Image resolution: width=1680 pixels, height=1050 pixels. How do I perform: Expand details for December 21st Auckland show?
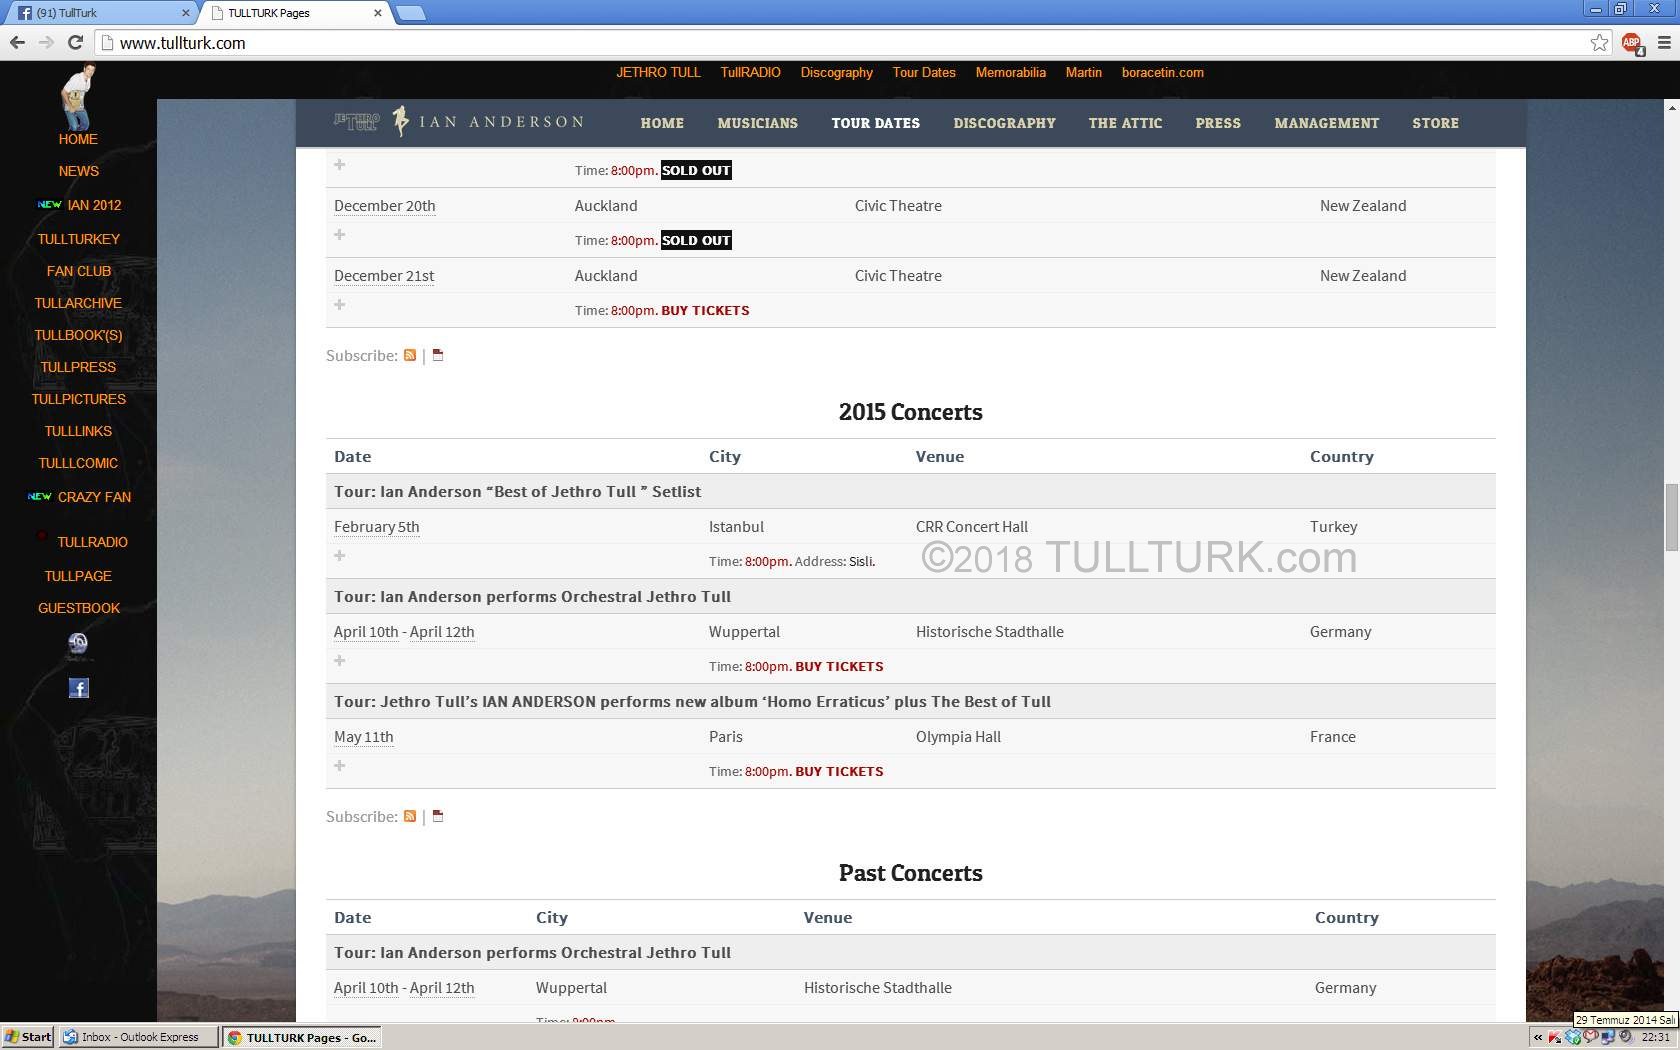pos(340,304)
